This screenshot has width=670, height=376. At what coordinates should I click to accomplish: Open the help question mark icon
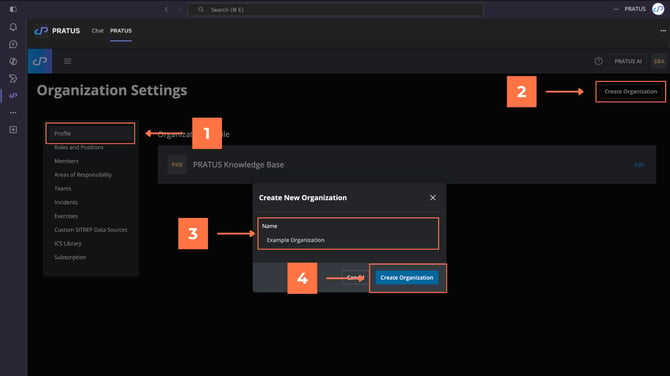coord(599,61)
